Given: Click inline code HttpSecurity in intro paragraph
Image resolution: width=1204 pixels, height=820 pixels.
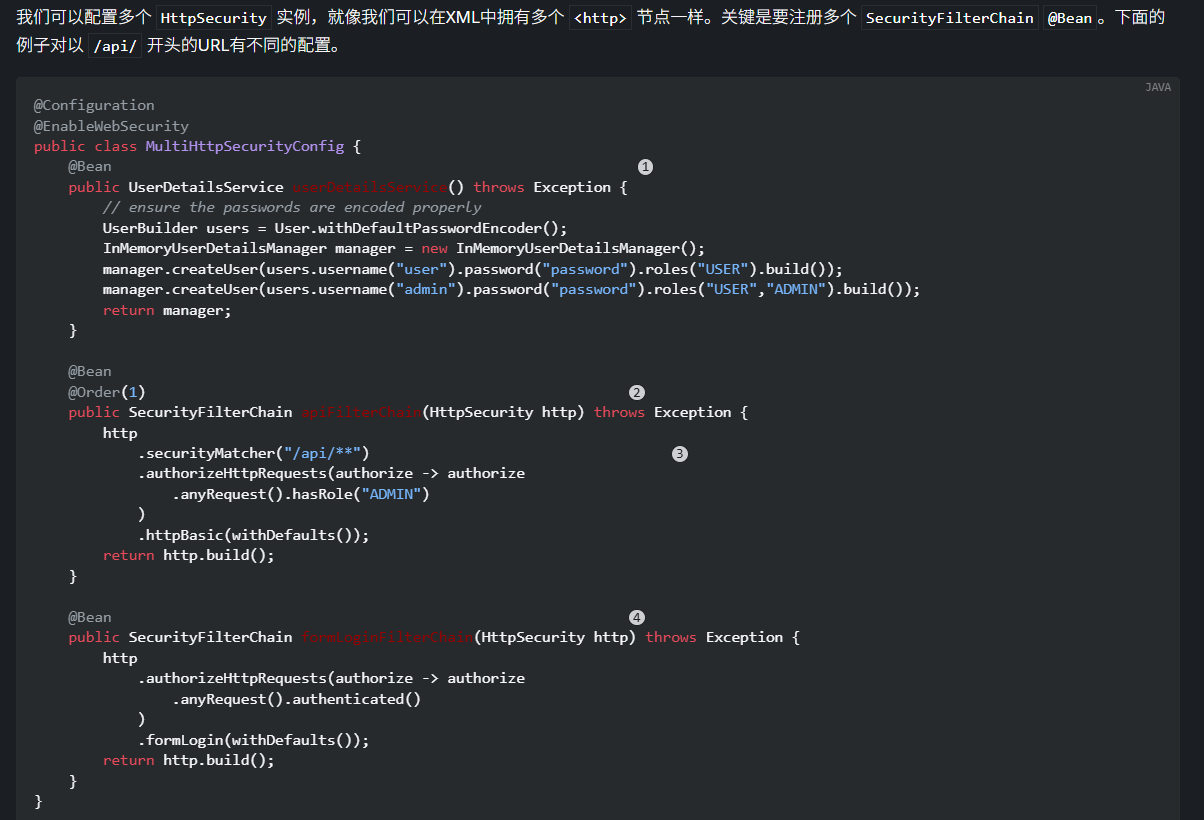Looking at the screenshot, I should [x=214, y=18].
